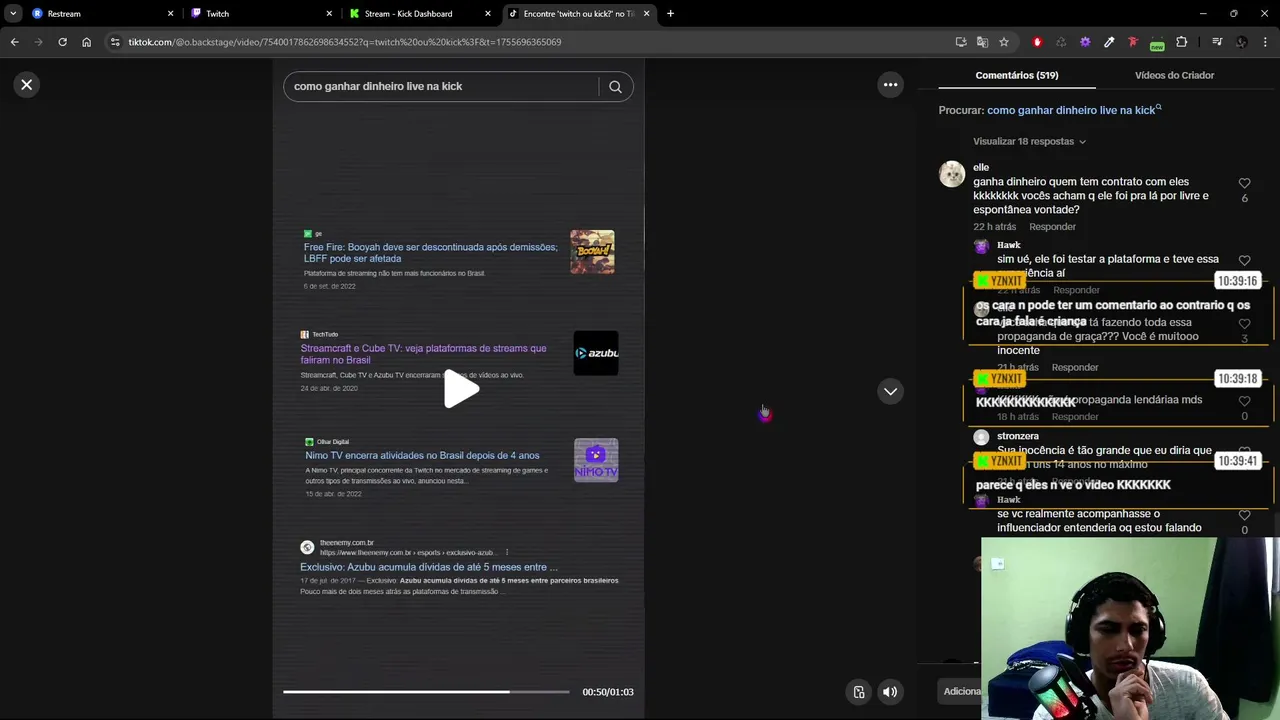Like the comment by elle
The image size is (1280, 720).
coord(1244,183)
